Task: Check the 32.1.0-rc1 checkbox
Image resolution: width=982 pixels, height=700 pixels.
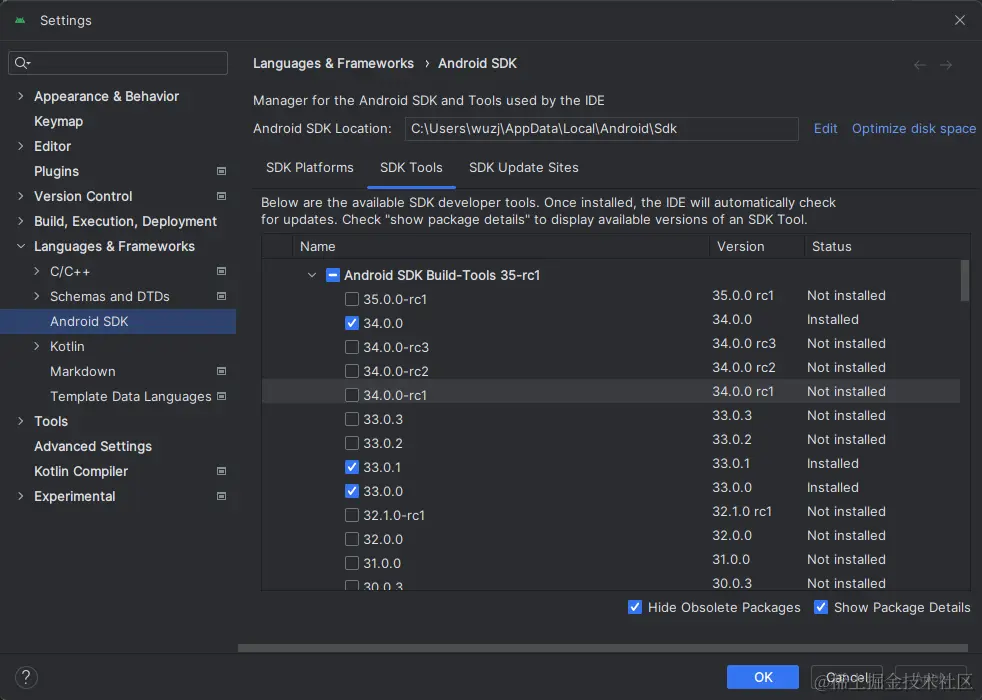Action: 352,515
